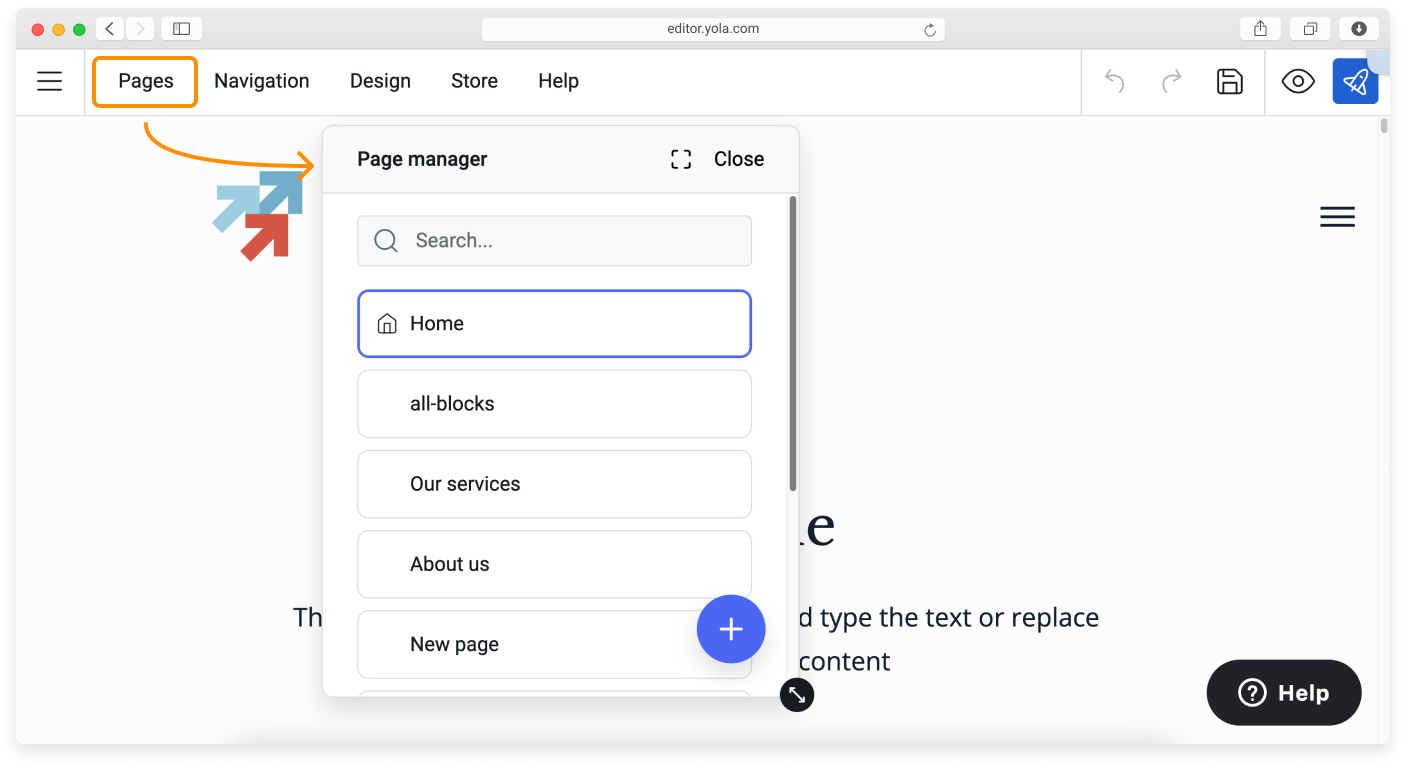Click the floating Help button
Image resolution: width=1406 pixels, height=768 pixels.
tap(1284, 693)
